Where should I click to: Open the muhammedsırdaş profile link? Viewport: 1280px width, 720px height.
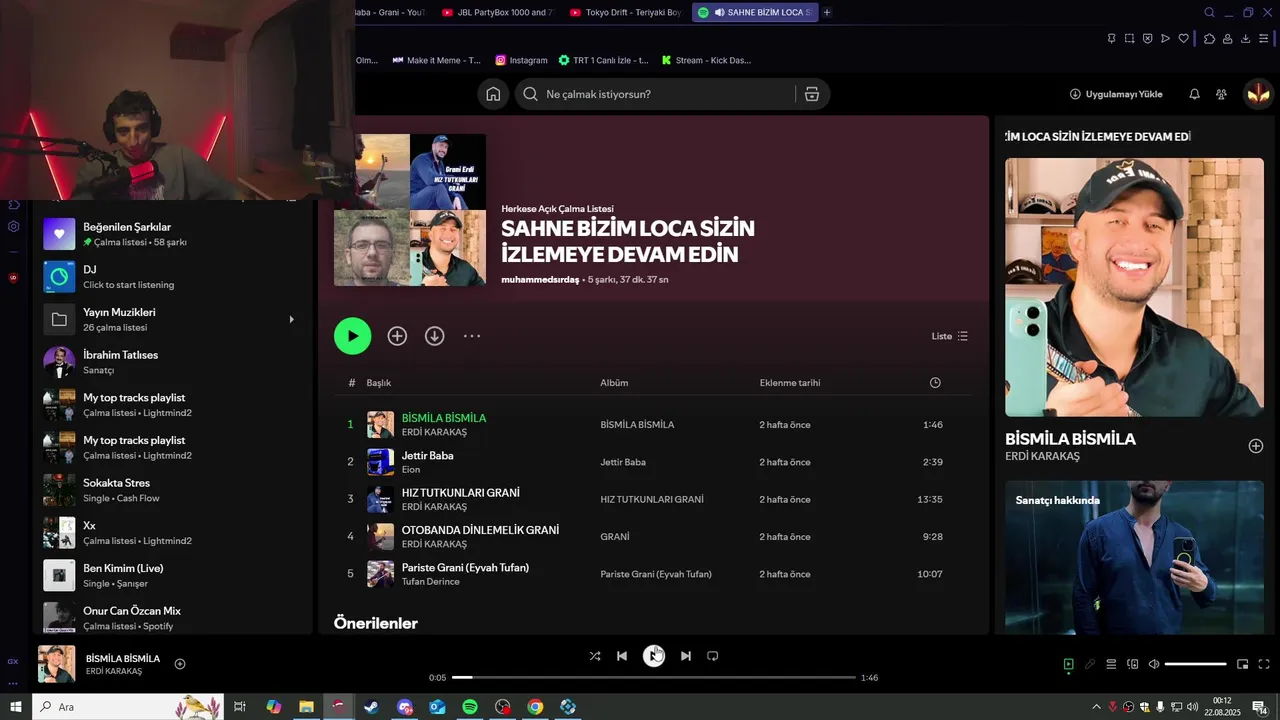pos(540,280)
